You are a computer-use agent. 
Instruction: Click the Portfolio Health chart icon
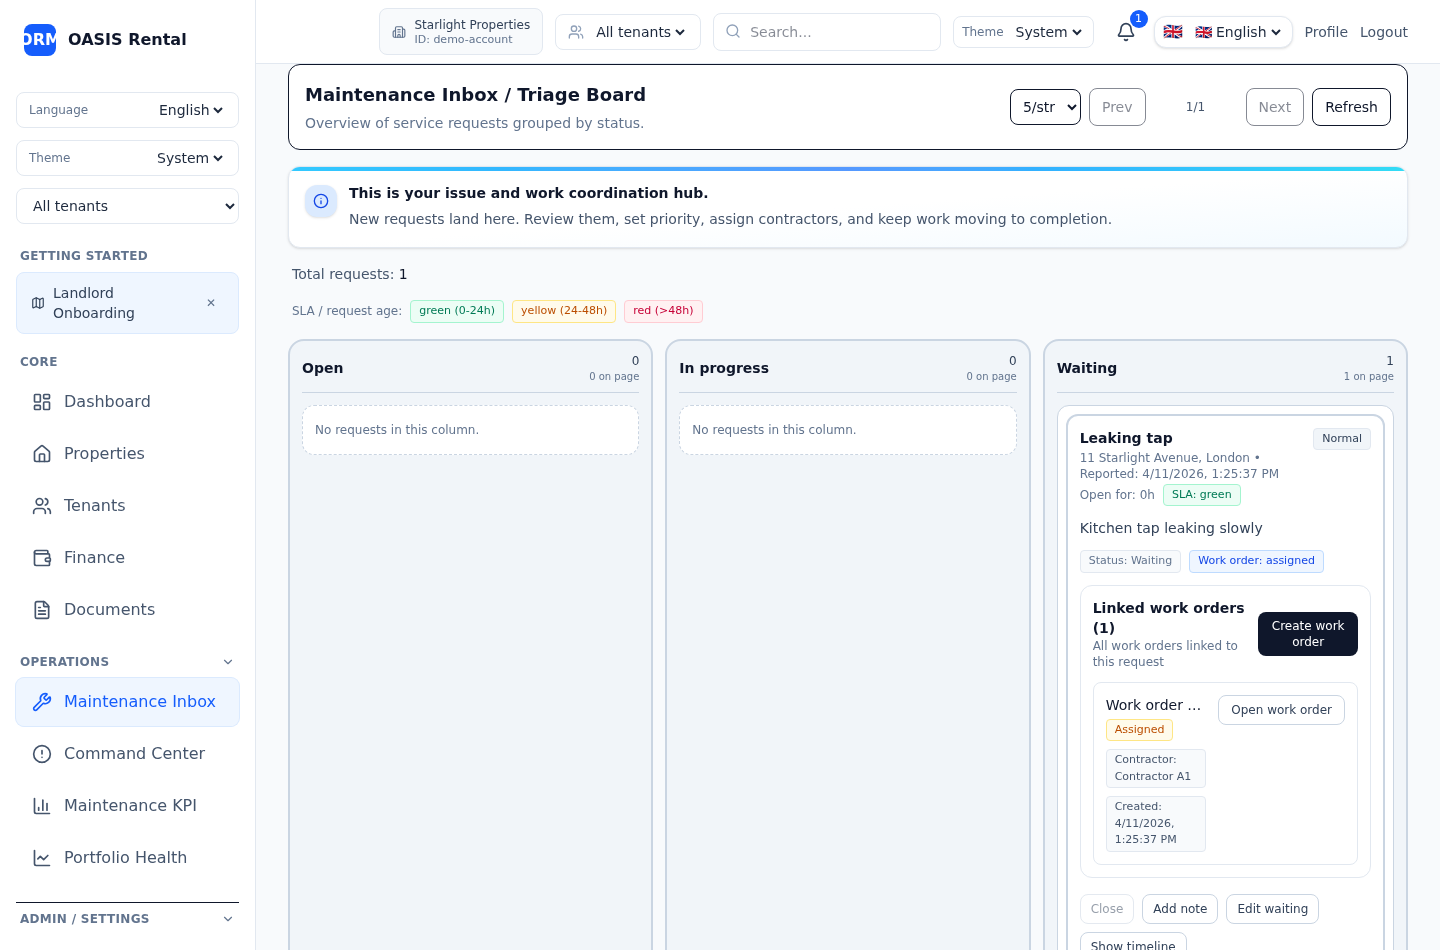(42, 858)
